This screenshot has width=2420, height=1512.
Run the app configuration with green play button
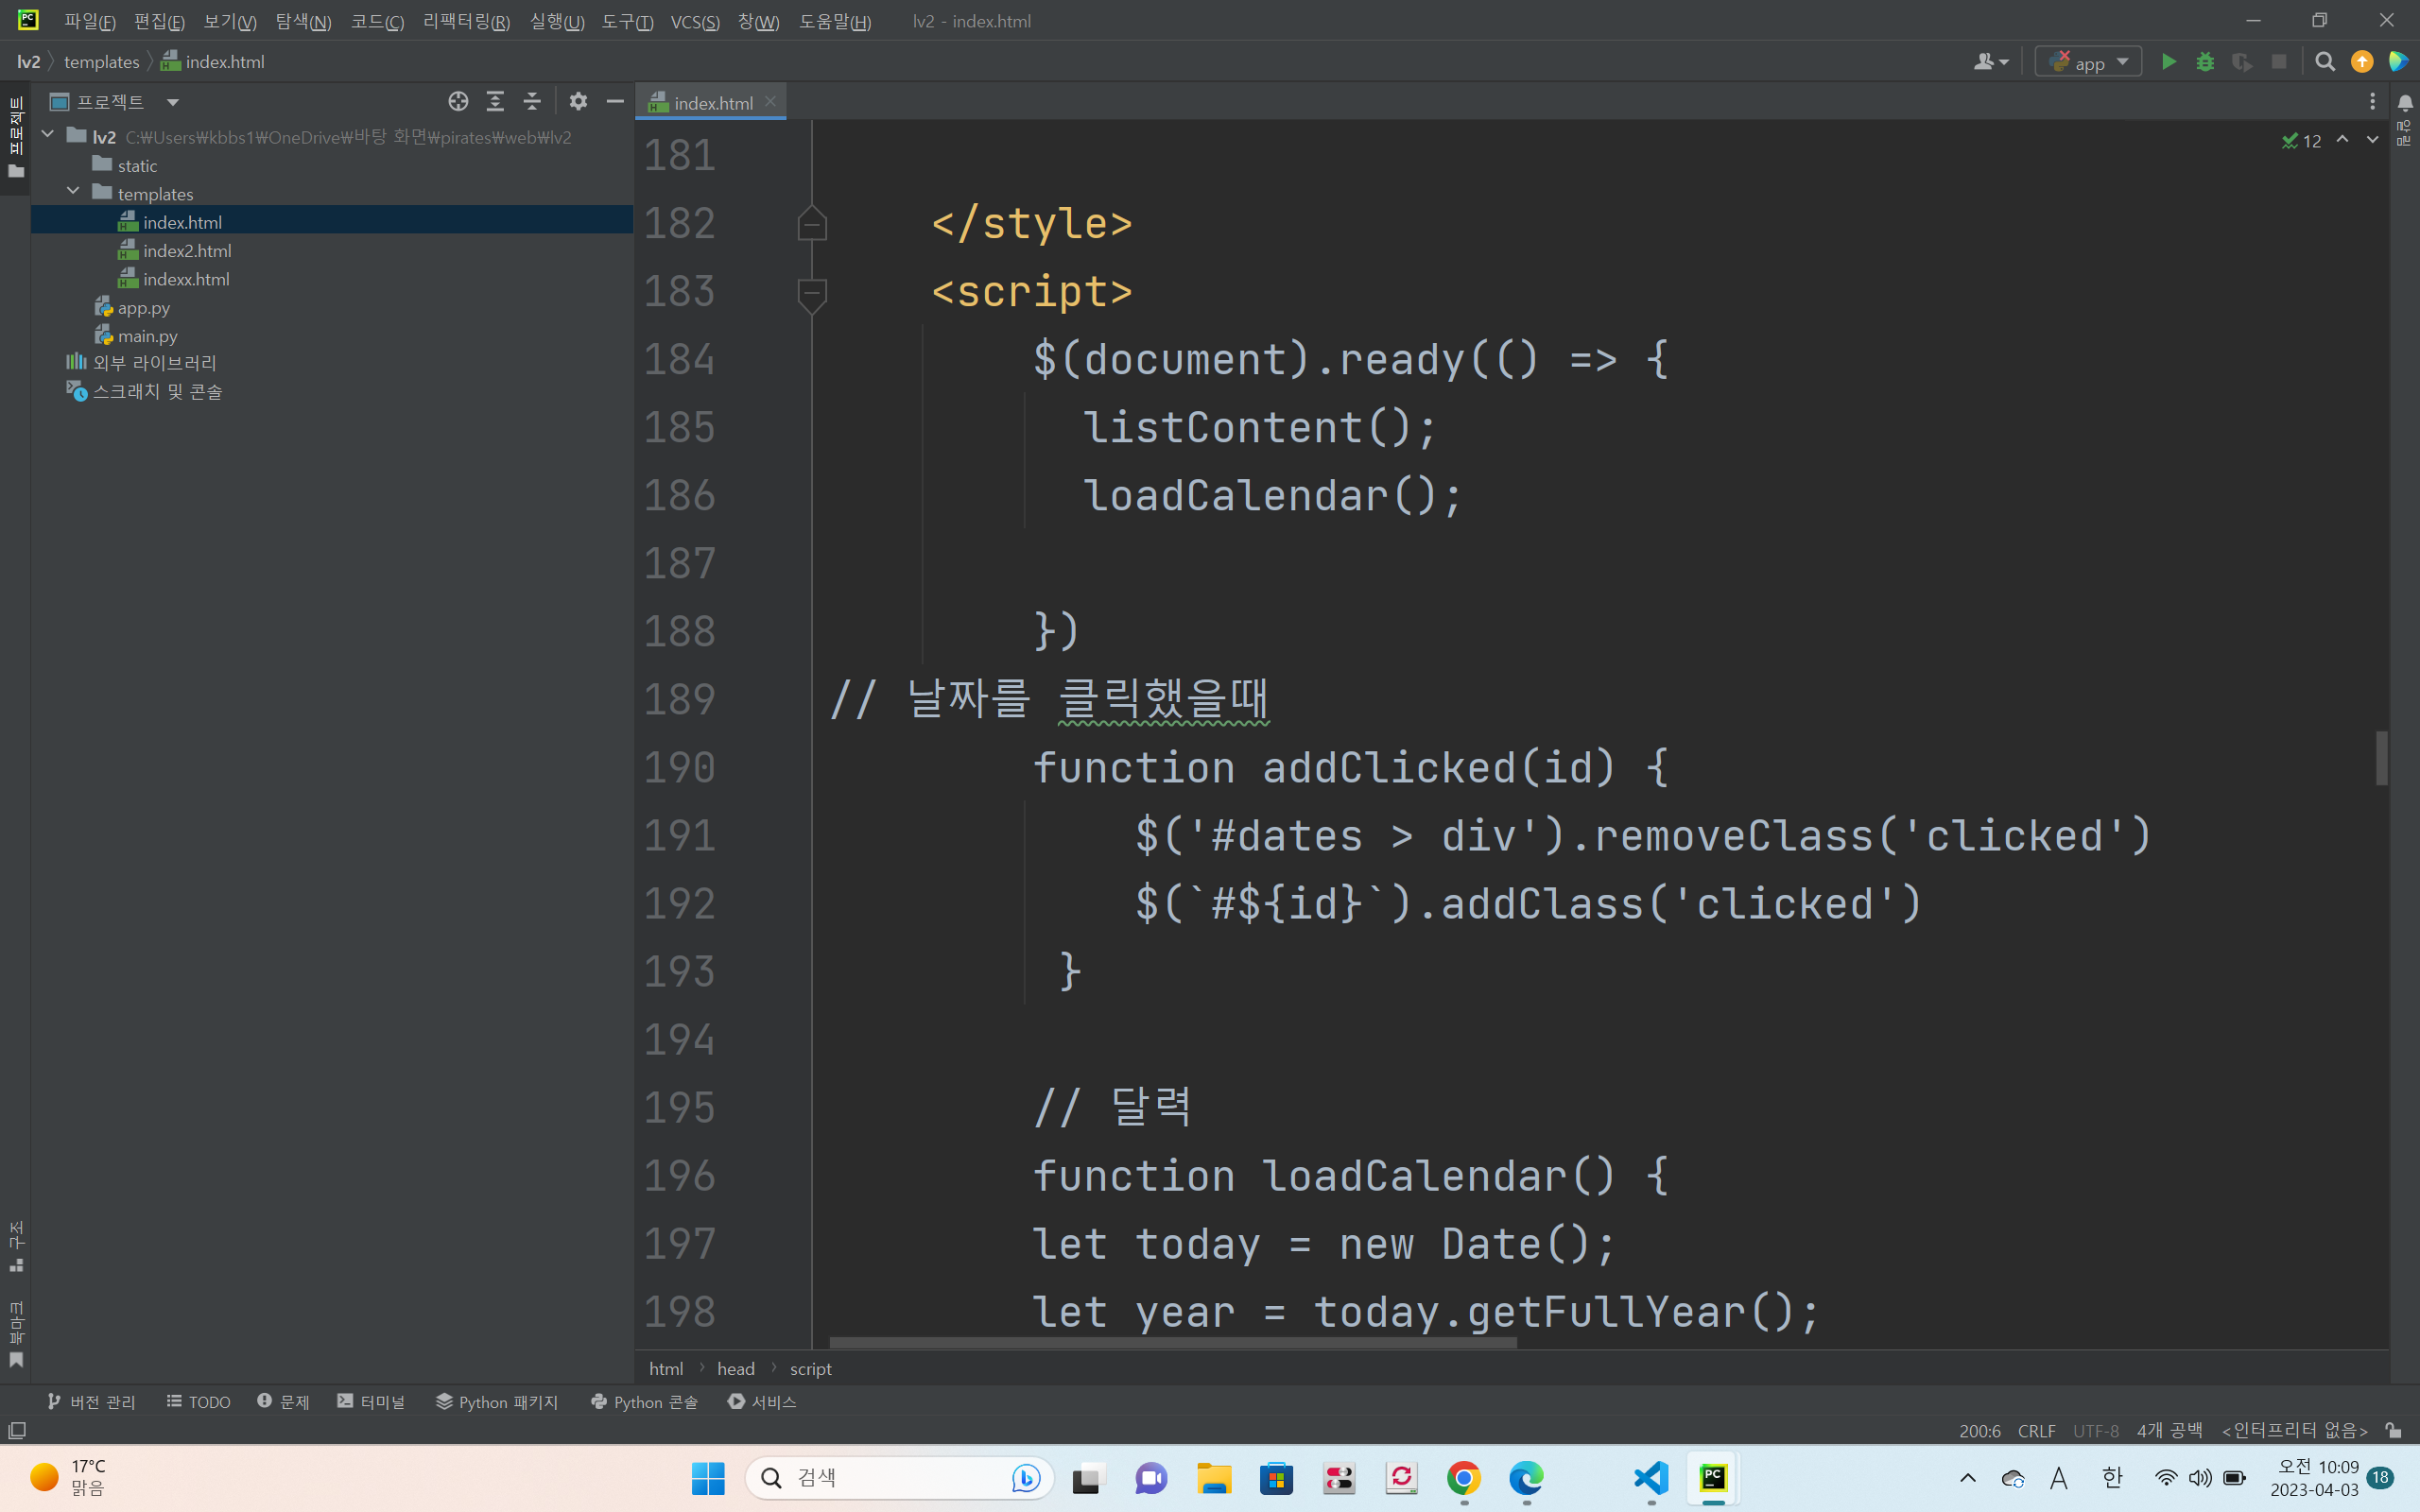tap(2168, 62)
